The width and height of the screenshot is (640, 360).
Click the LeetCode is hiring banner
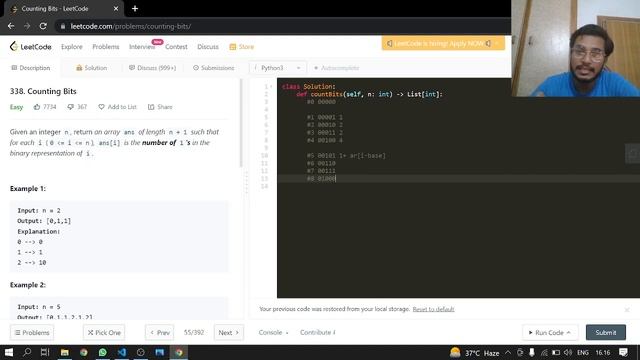pyautogui.click(x=443, y=43)
